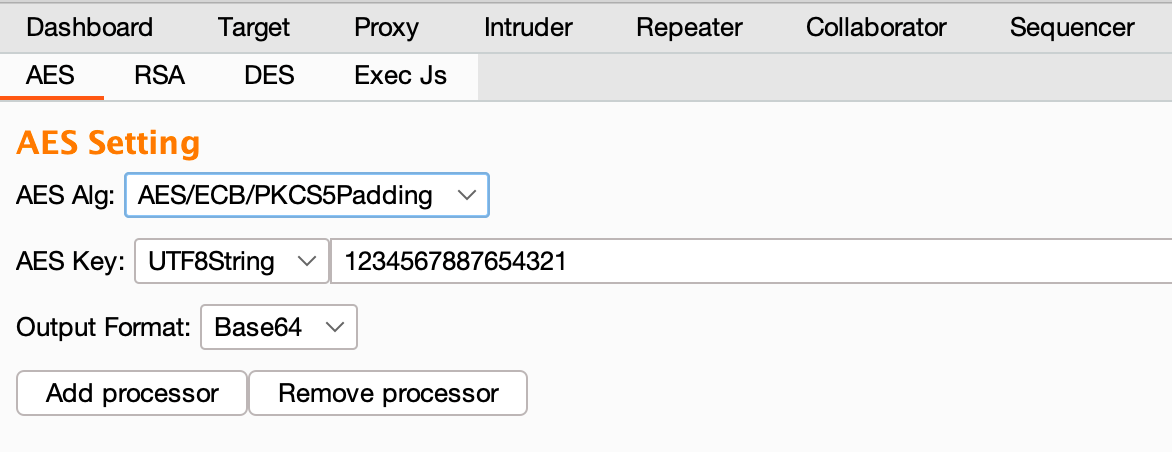Click the chevron arrow beside AES/ECB/PKCS5Padding

(x=466, y=196)
